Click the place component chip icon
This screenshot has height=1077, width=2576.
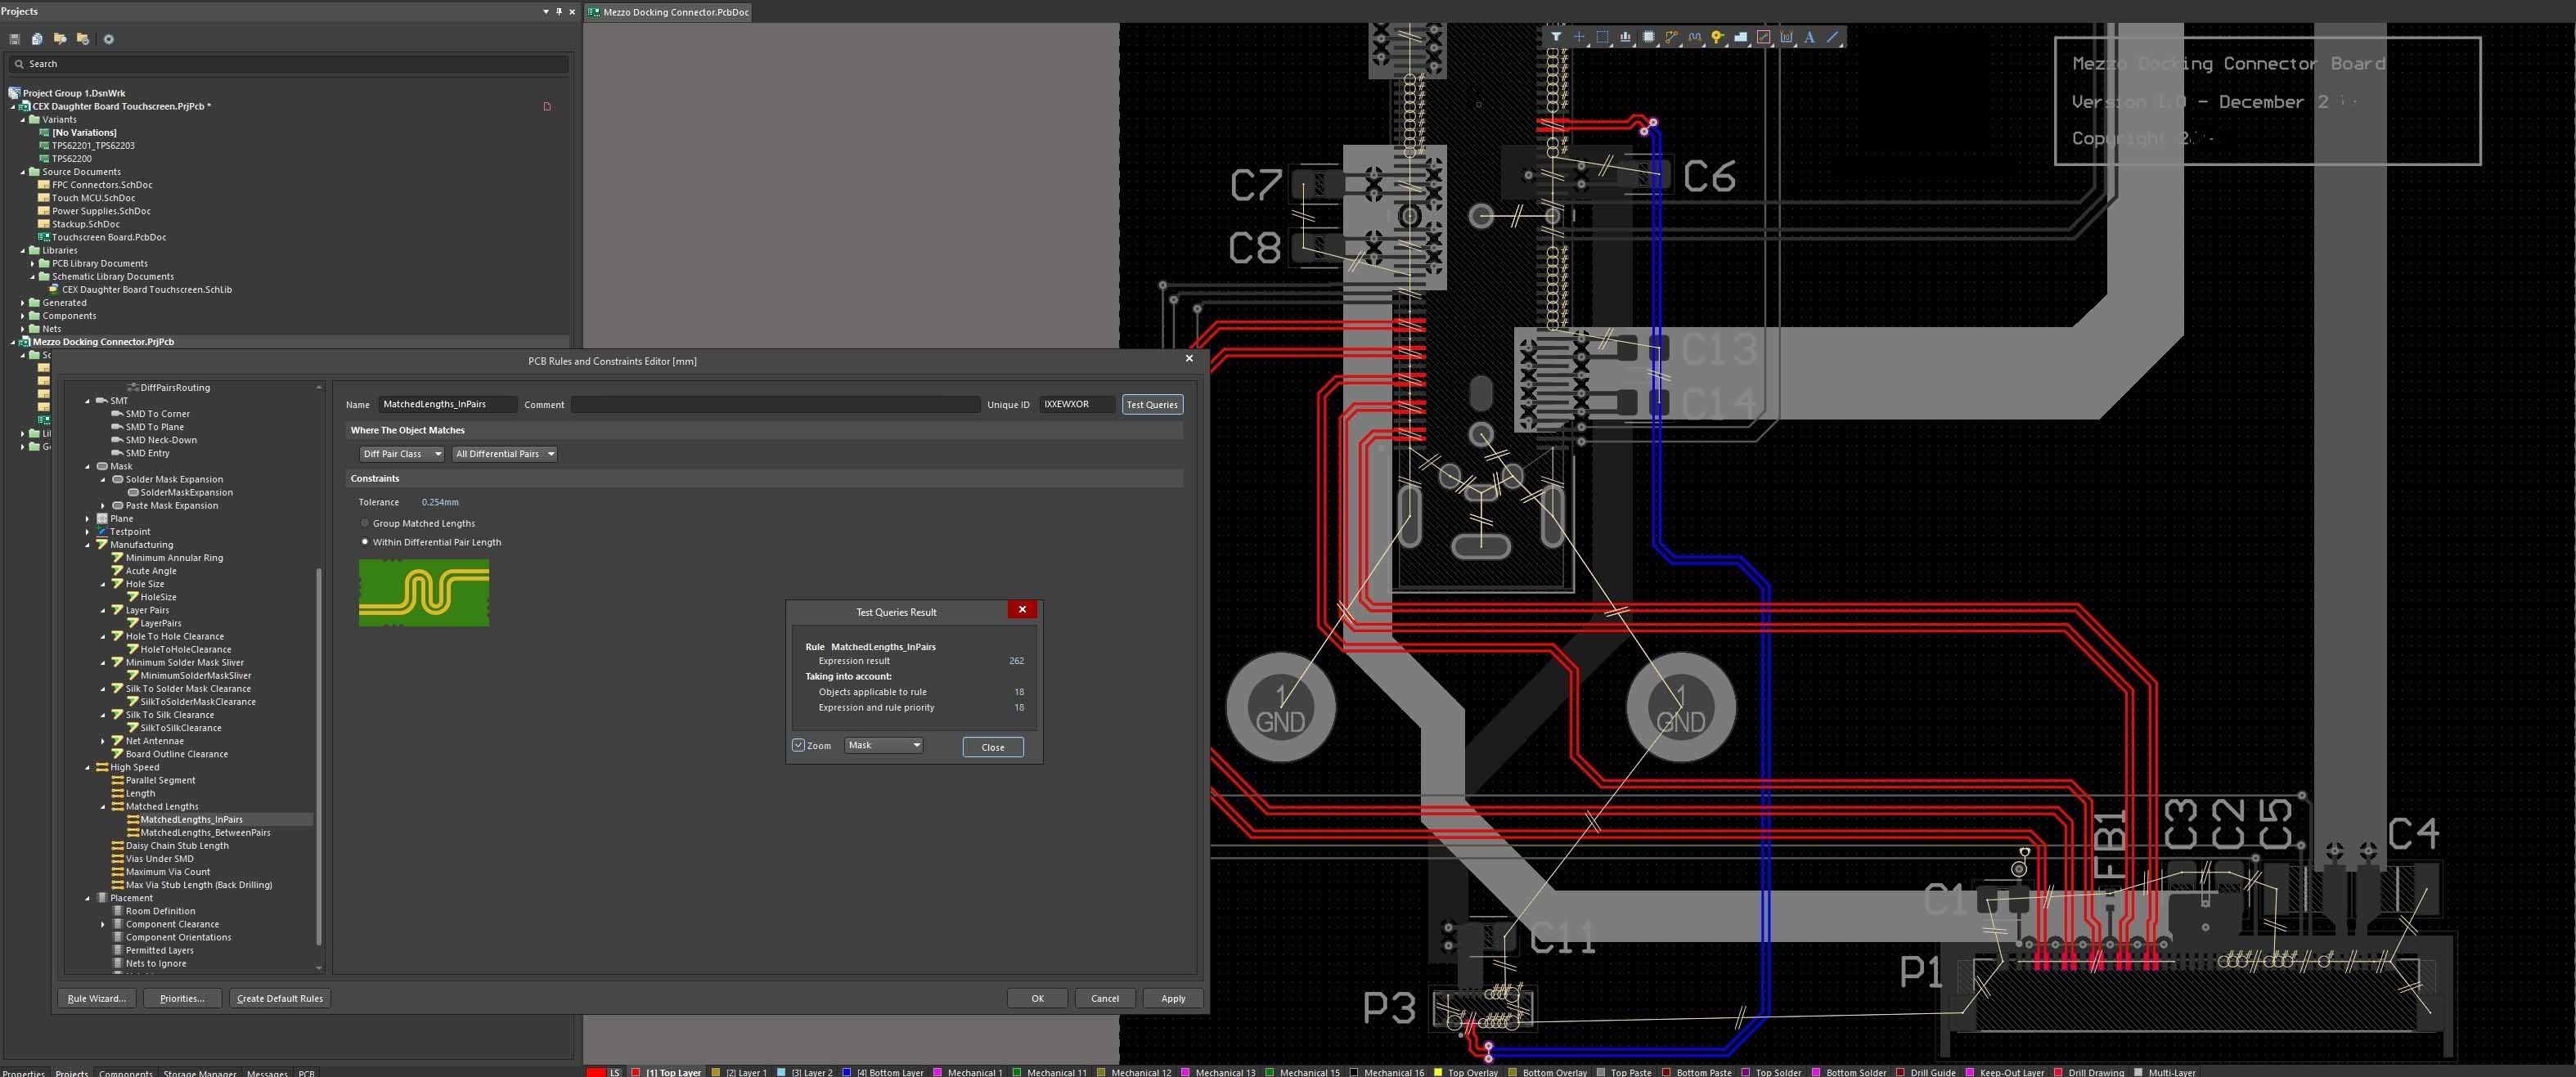[x=1649, y=37]
